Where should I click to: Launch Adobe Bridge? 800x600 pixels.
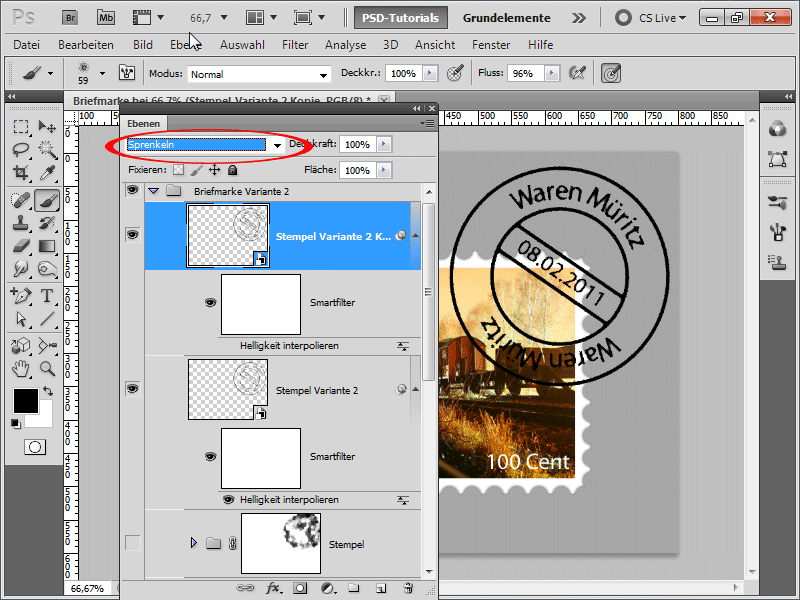point(70,18)
